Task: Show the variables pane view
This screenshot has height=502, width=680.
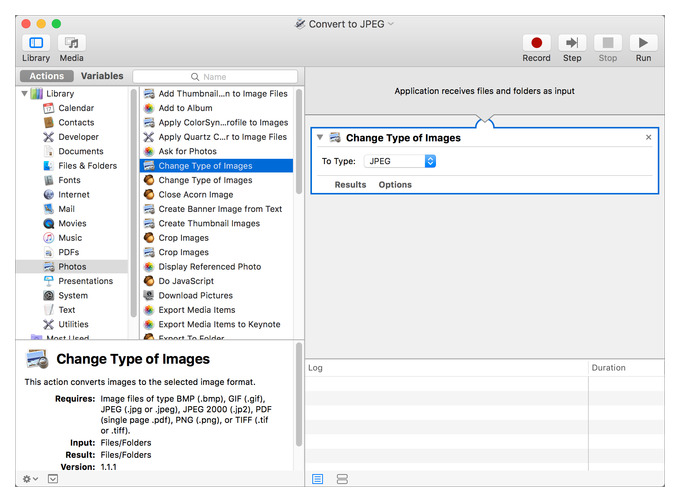Action: click(342, 479)
